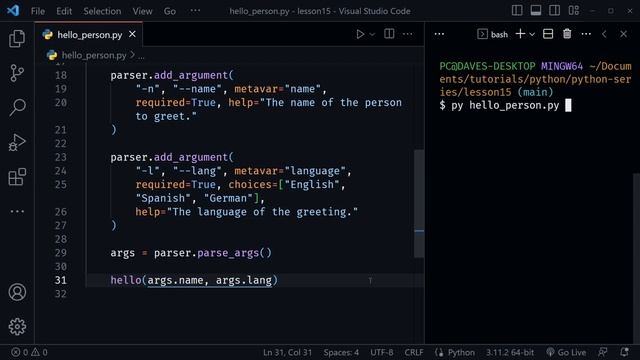Open breadcrumb symbol ellipsis
This screenshot has width=640, height=360.
click(141, 56)
